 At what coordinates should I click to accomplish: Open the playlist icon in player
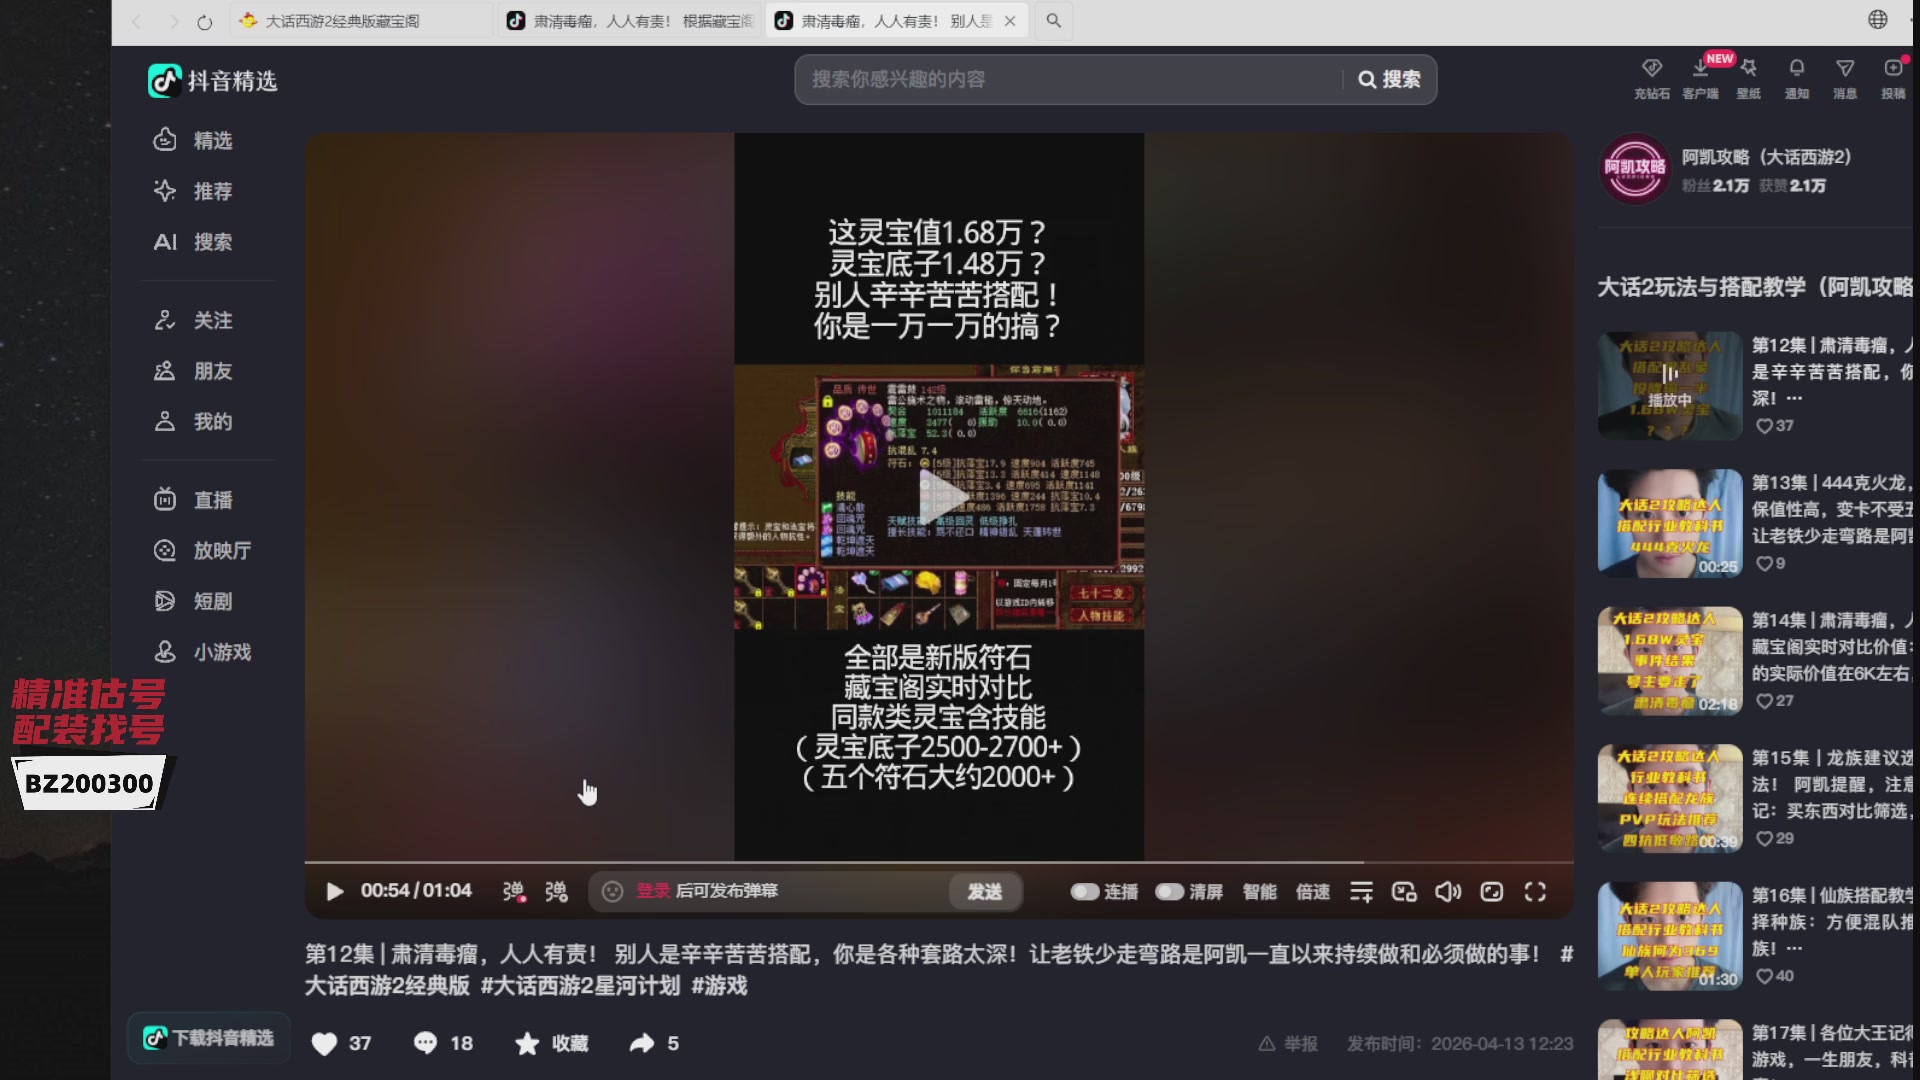(1361, 891)
